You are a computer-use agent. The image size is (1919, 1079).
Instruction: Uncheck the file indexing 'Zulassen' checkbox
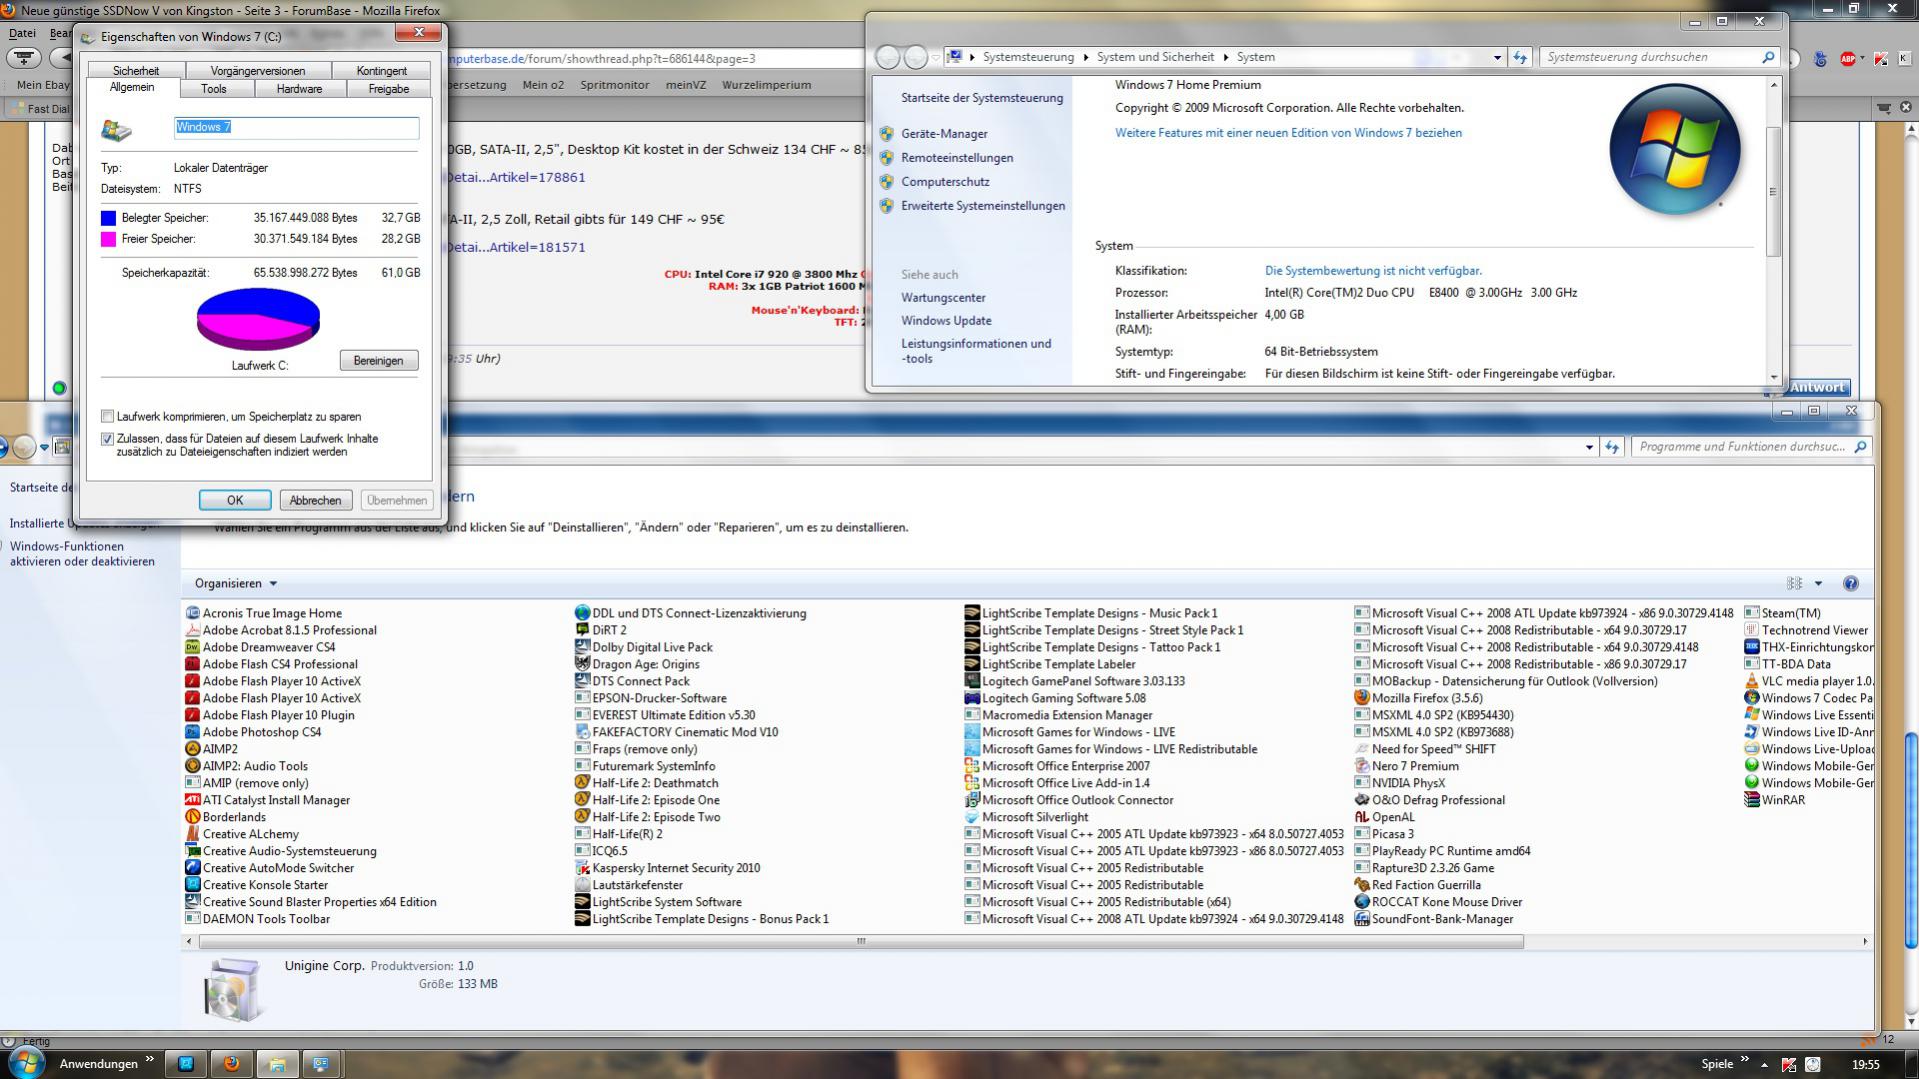108,438
